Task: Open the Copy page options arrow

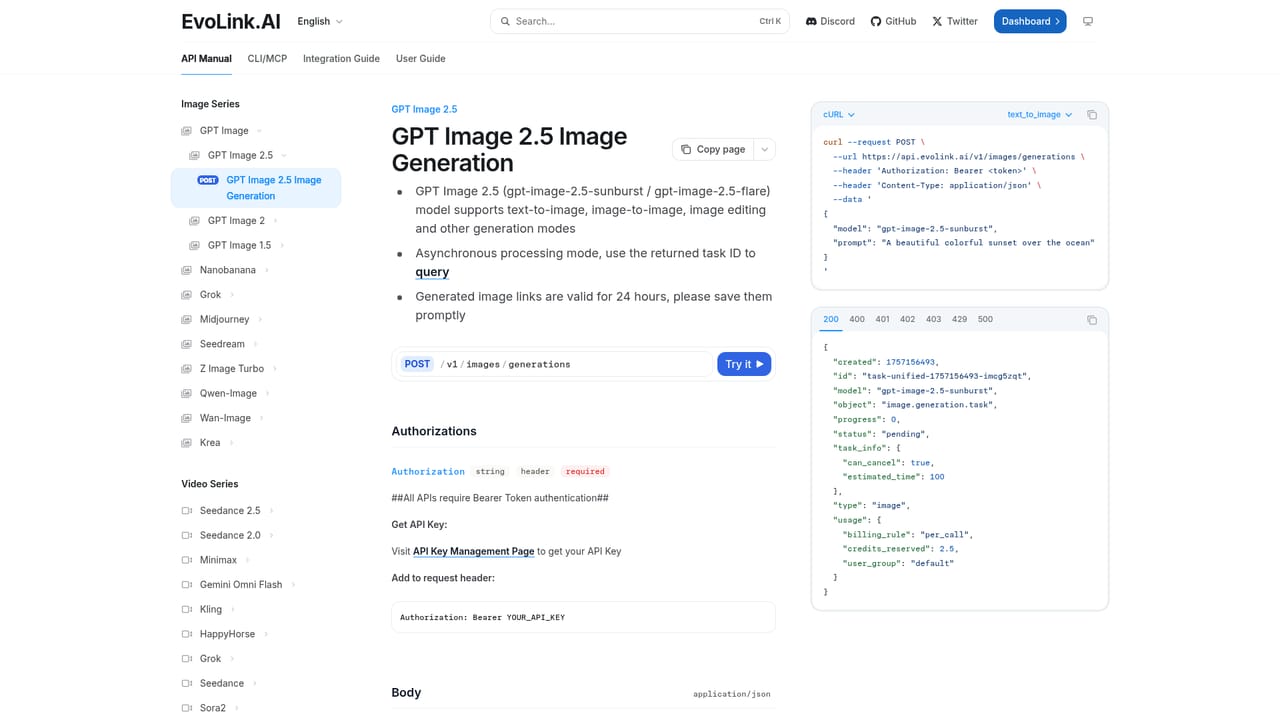Action: pos(765,149)
